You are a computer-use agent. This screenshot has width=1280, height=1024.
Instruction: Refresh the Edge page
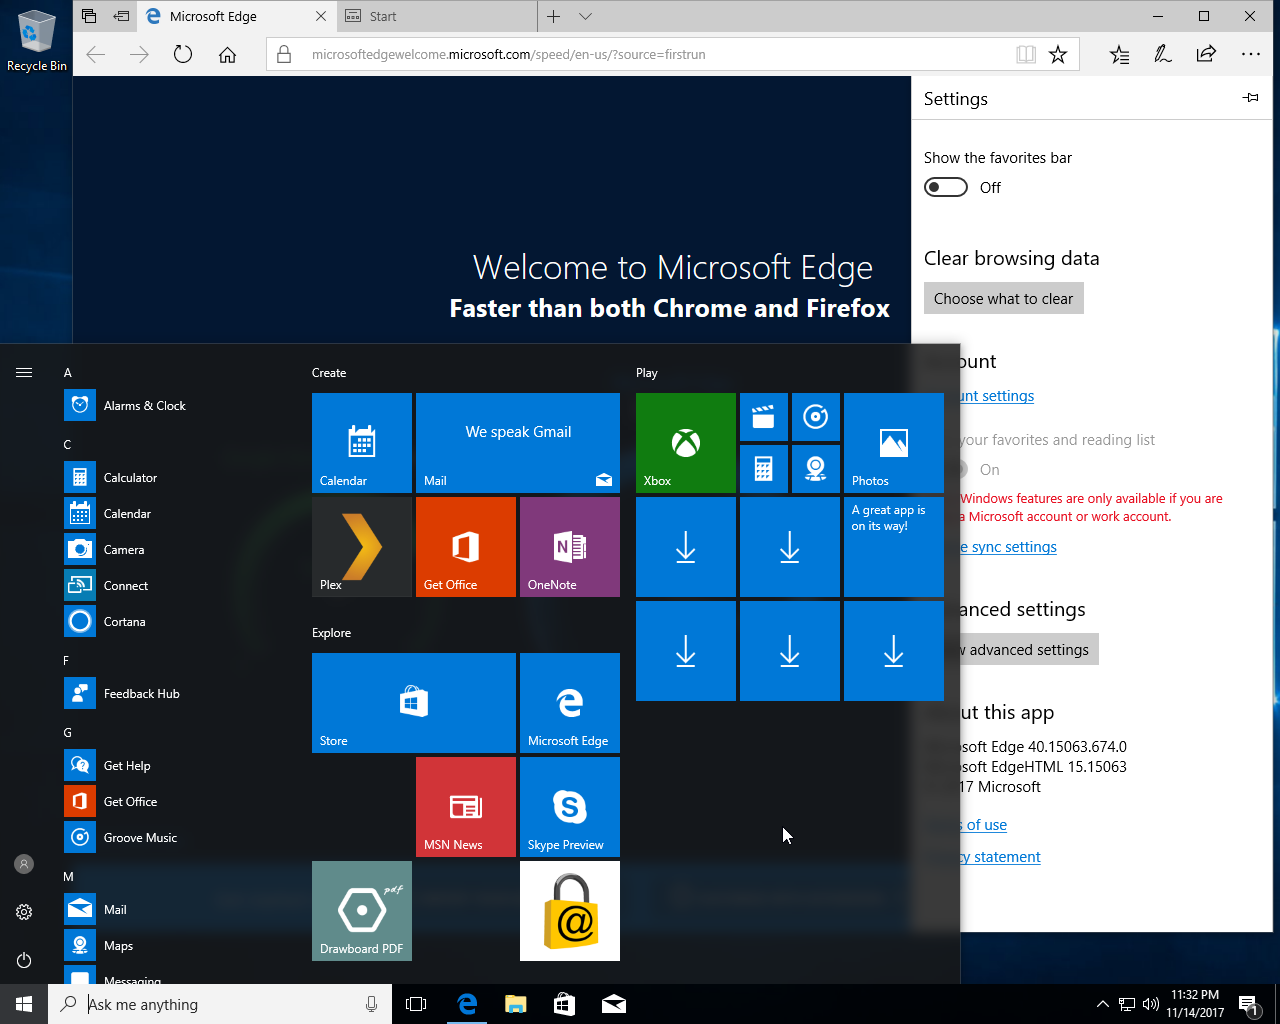click(x=183, y=54)
